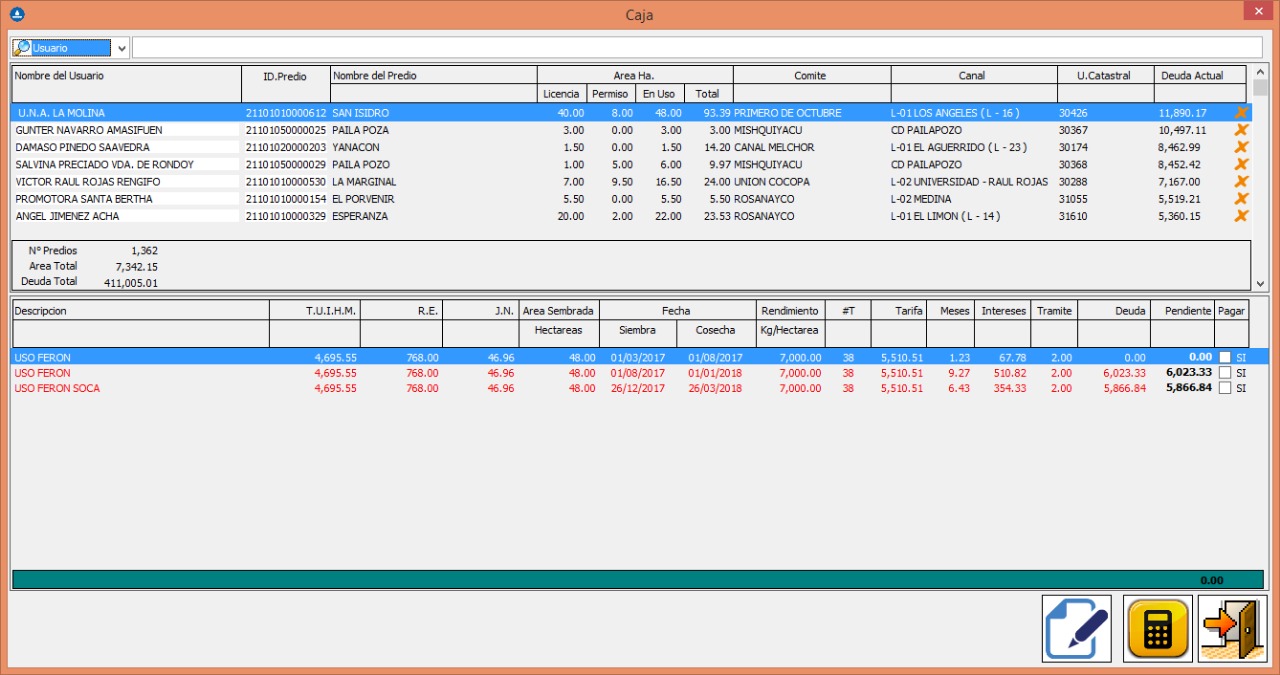This screenshot has height=675, width=1280.
Task: Click orange X icon for DAMASO PINEDO row
Action: (x=1241, y=147)
